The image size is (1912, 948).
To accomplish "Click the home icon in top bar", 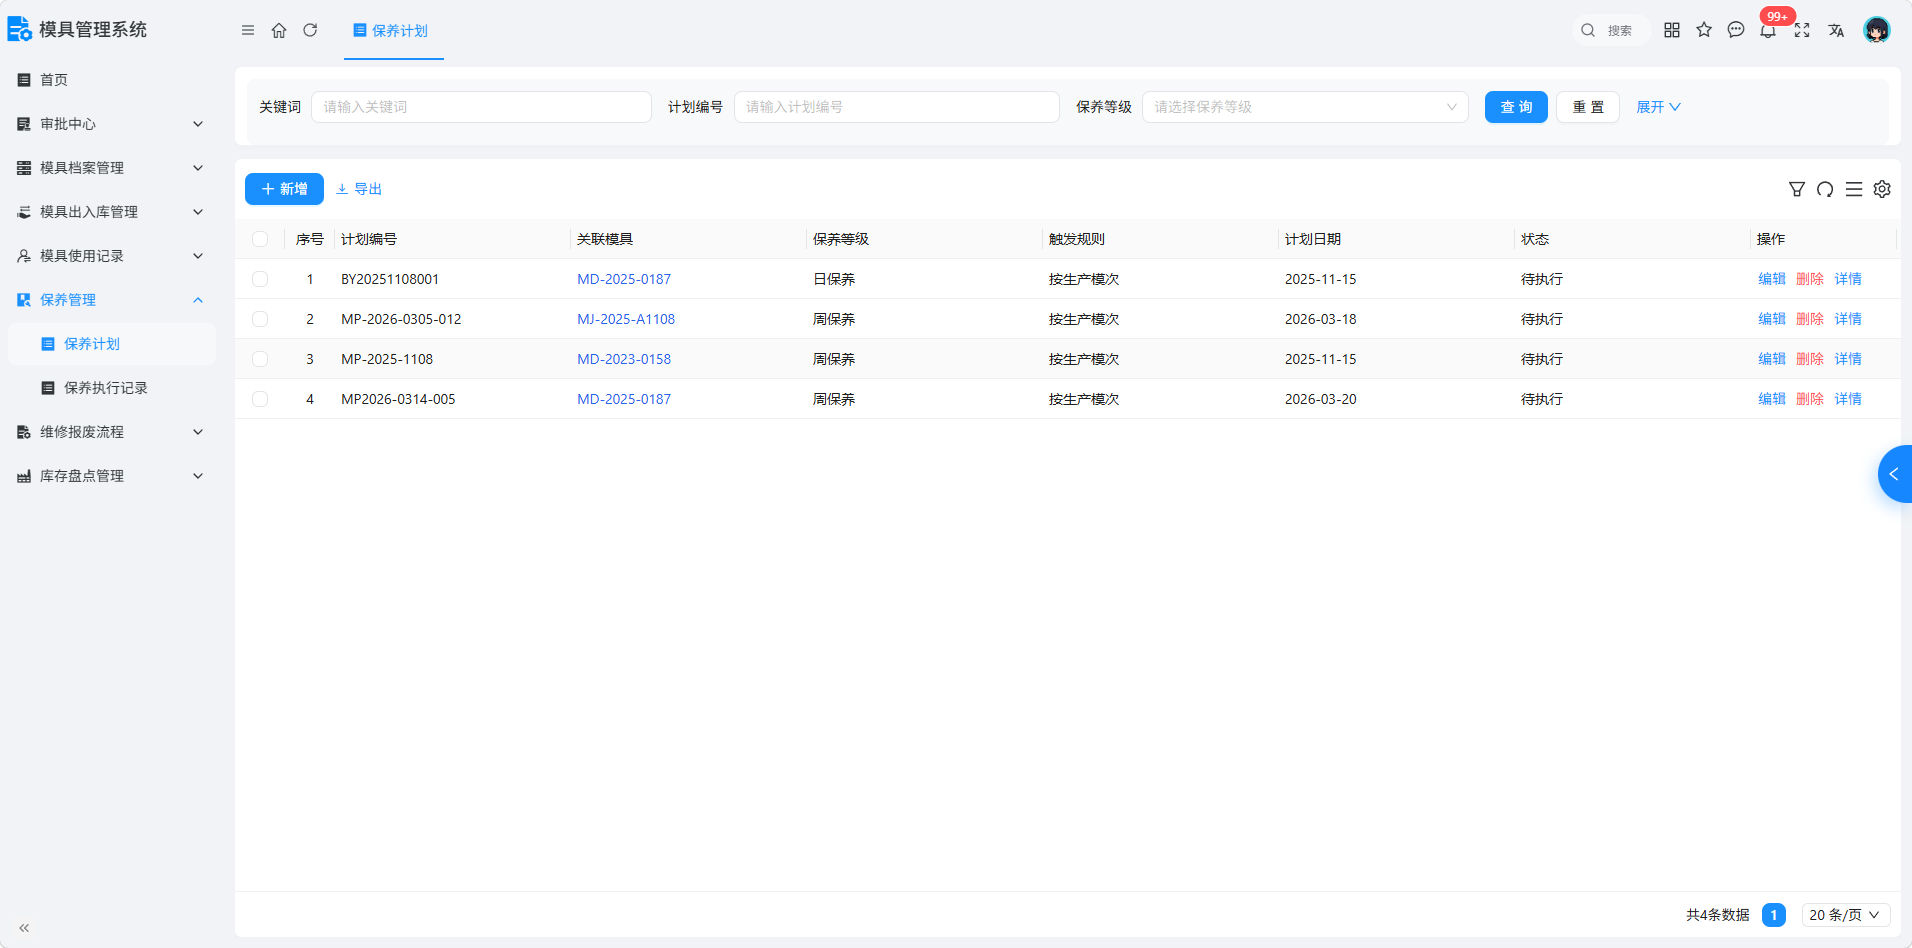I will click(x=279, y=31).
